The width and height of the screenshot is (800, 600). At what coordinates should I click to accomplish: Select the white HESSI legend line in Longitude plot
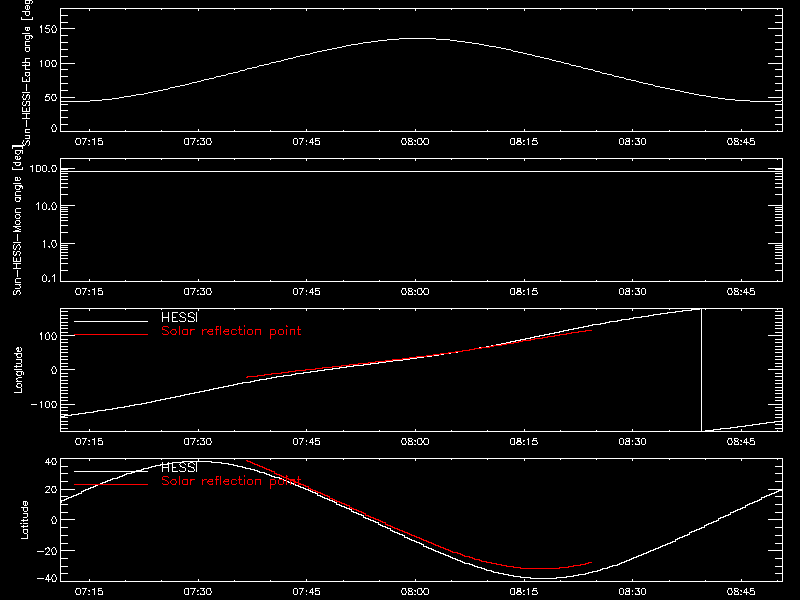pyautogui.click(x=111, y=321)
